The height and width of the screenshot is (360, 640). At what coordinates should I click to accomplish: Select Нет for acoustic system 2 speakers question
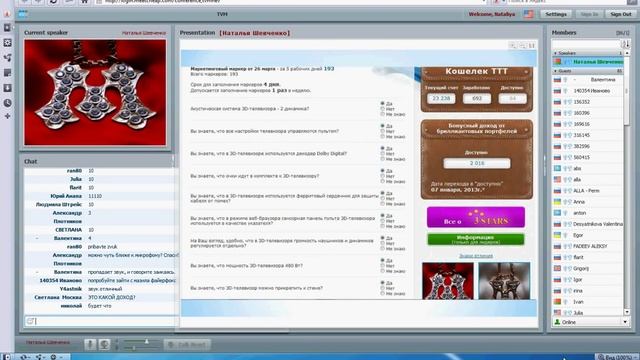pos(382,109)
